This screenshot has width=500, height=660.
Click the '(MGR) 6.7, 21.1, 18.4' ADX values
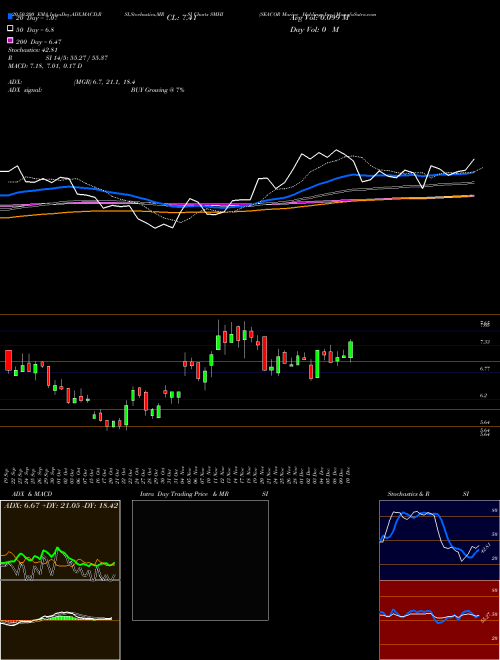click(104, 82)
